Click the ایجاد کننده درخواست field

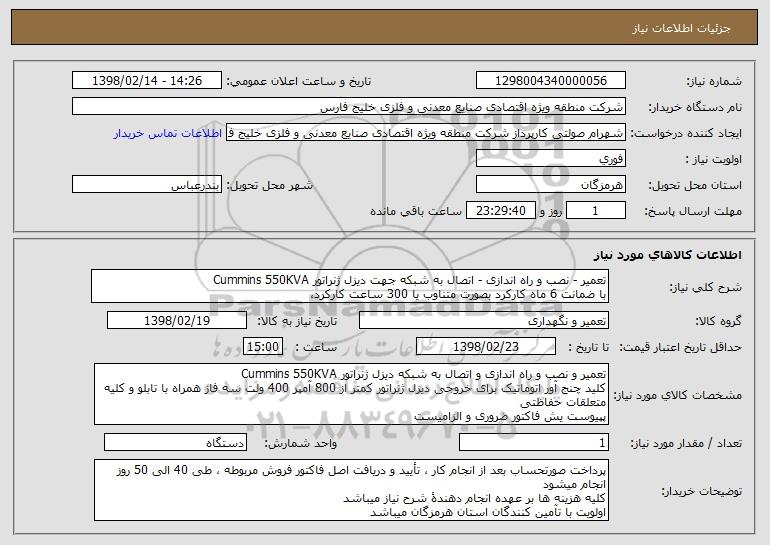tap(426, 133)
